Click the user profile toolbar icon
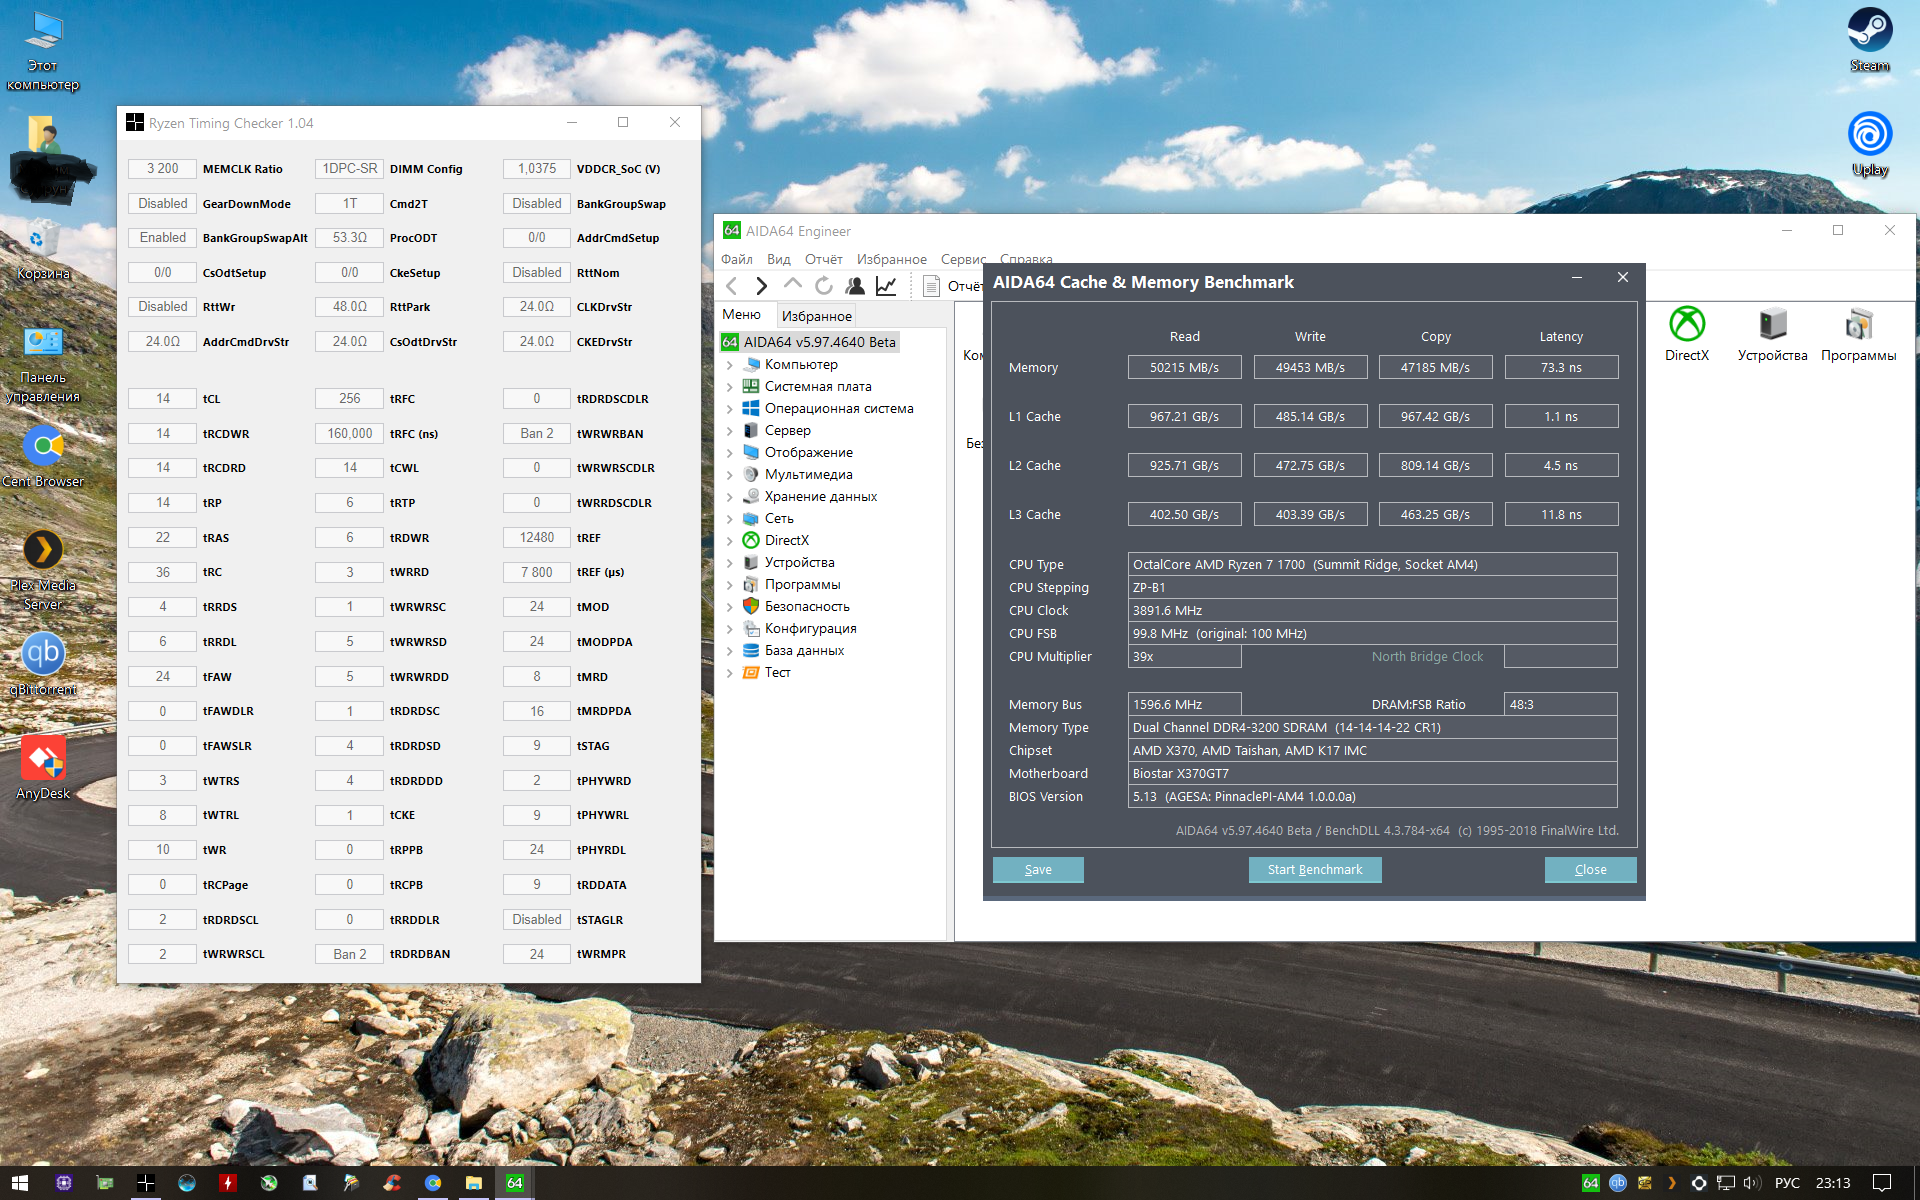 point(855,286)
